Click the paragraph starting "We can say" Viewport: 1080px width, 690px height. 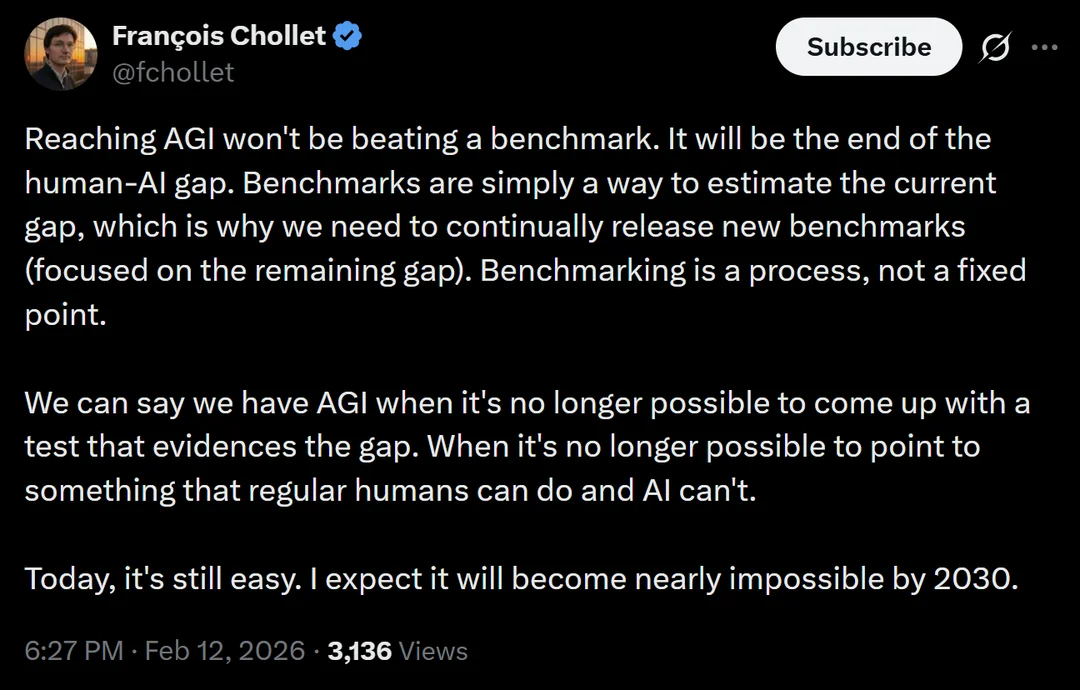[528, 446]
